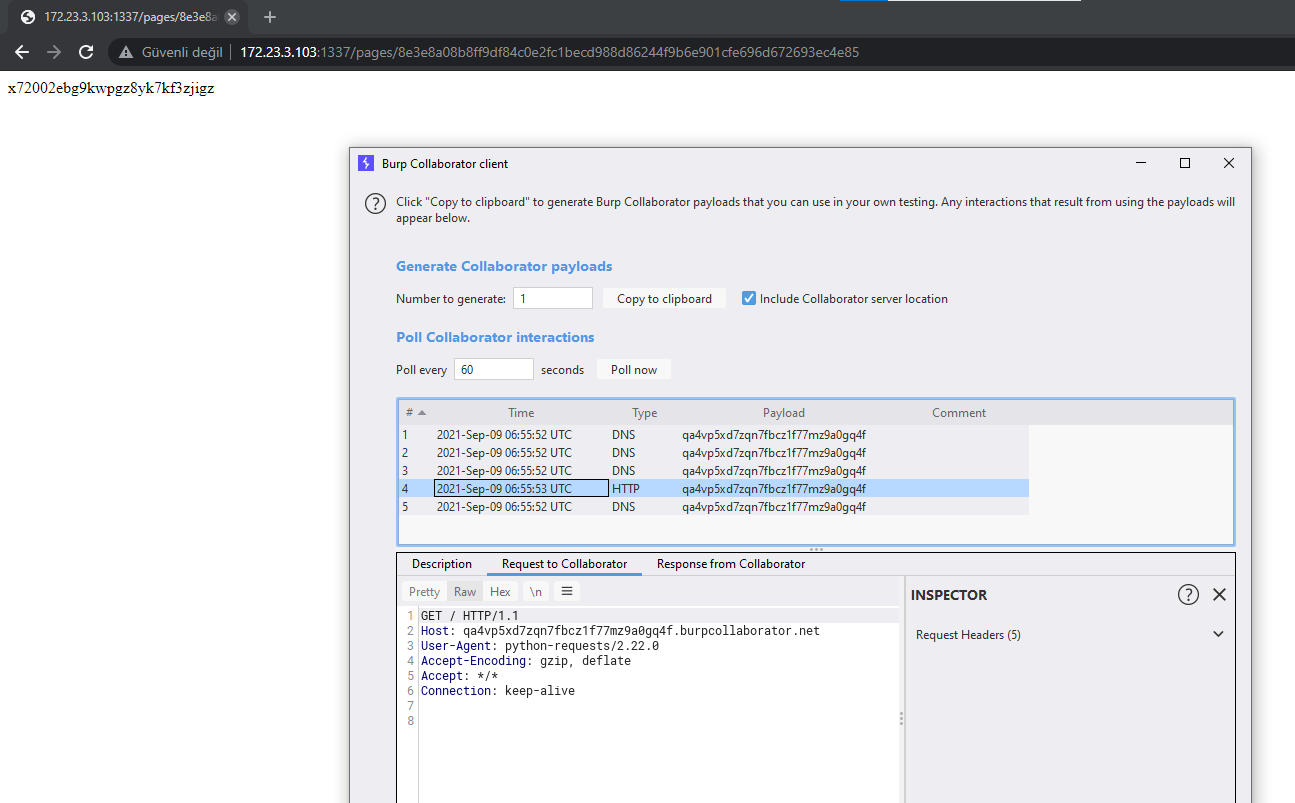Image resolution: width=1295 pixels, height=803 pixels.
Task: Select the HTTP interaction row 4
Action: 714,489
